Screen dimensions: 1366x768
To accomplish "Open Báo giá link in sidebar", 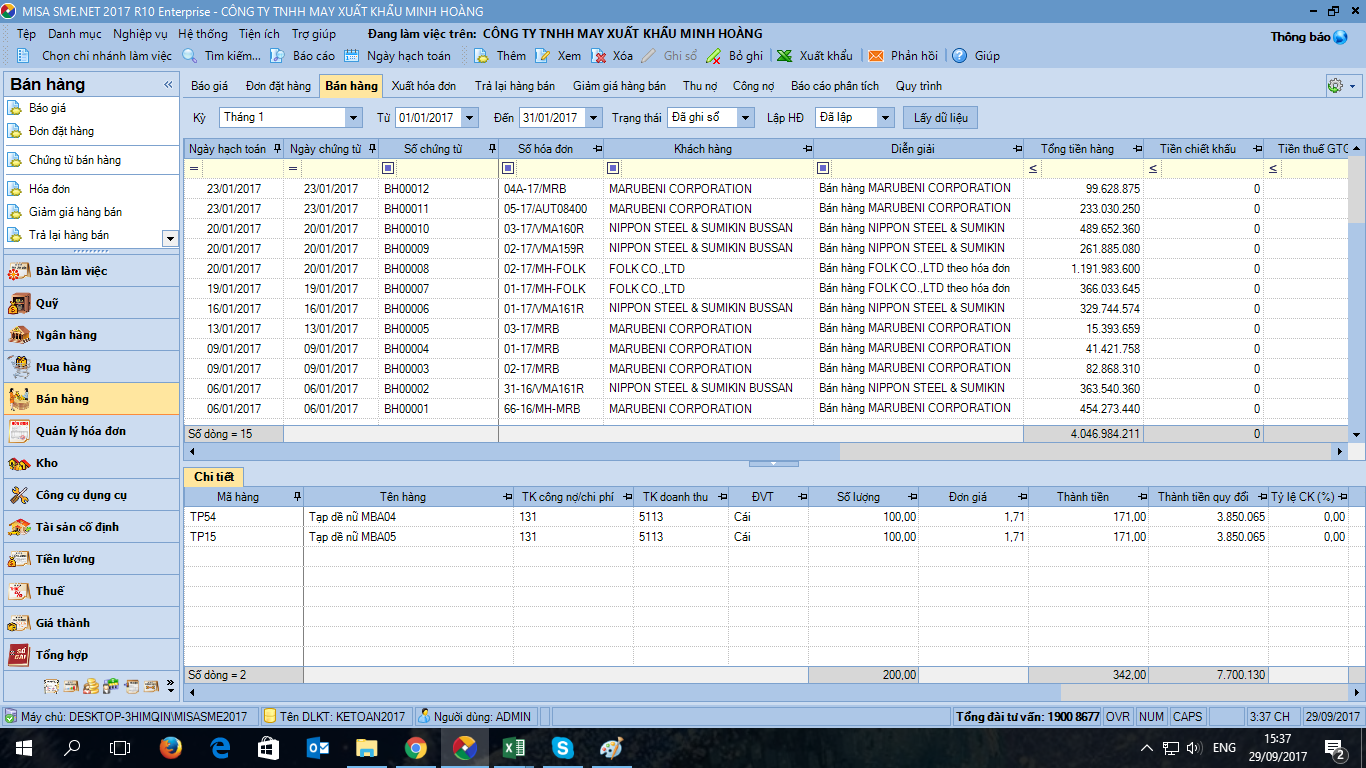I will (47, 108).
